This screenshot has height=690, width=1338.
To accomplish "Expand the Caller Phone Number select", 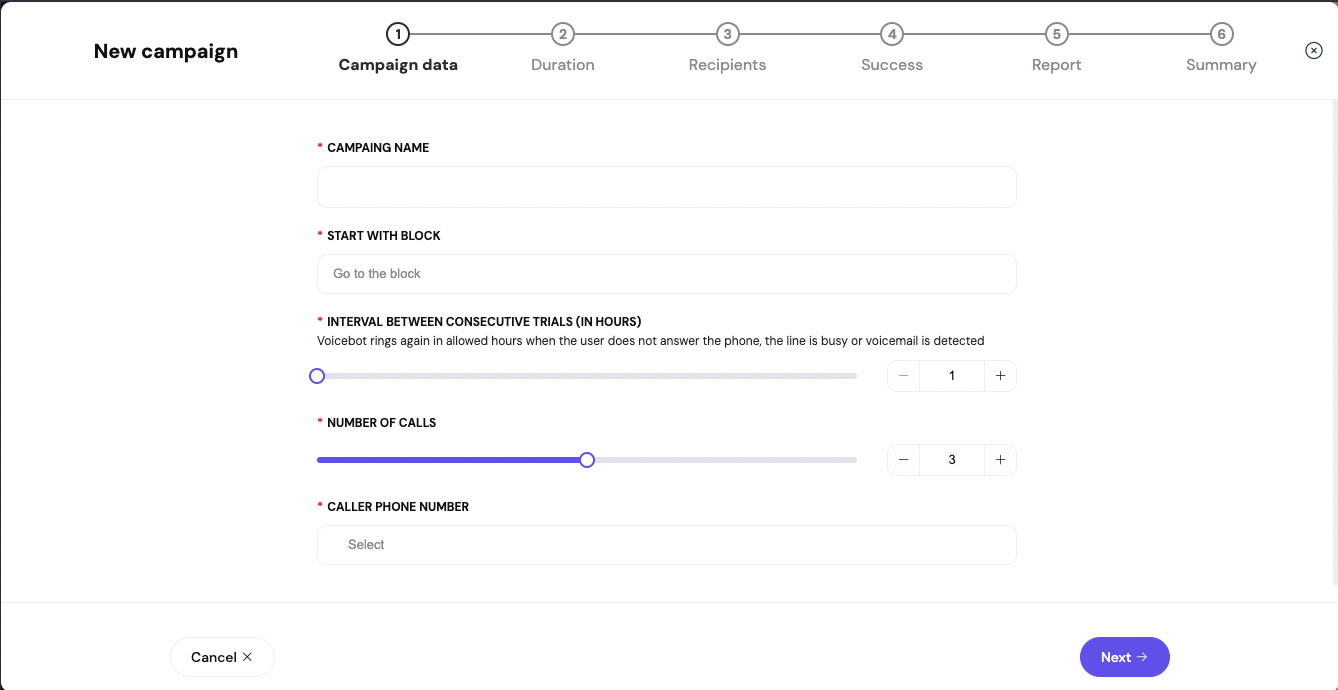I will pyautogui.click(x=666, y=545).
